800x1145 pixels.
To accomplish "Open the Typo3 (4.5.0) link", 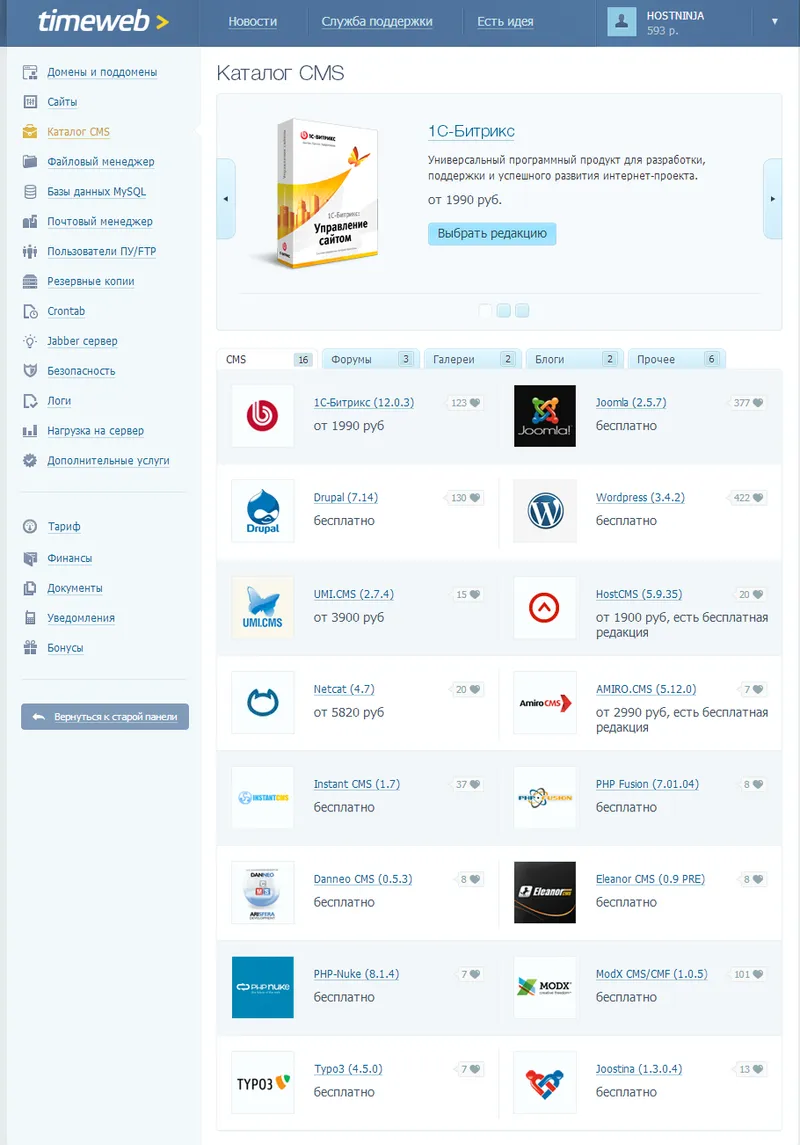I will [x=348, y=1069].
